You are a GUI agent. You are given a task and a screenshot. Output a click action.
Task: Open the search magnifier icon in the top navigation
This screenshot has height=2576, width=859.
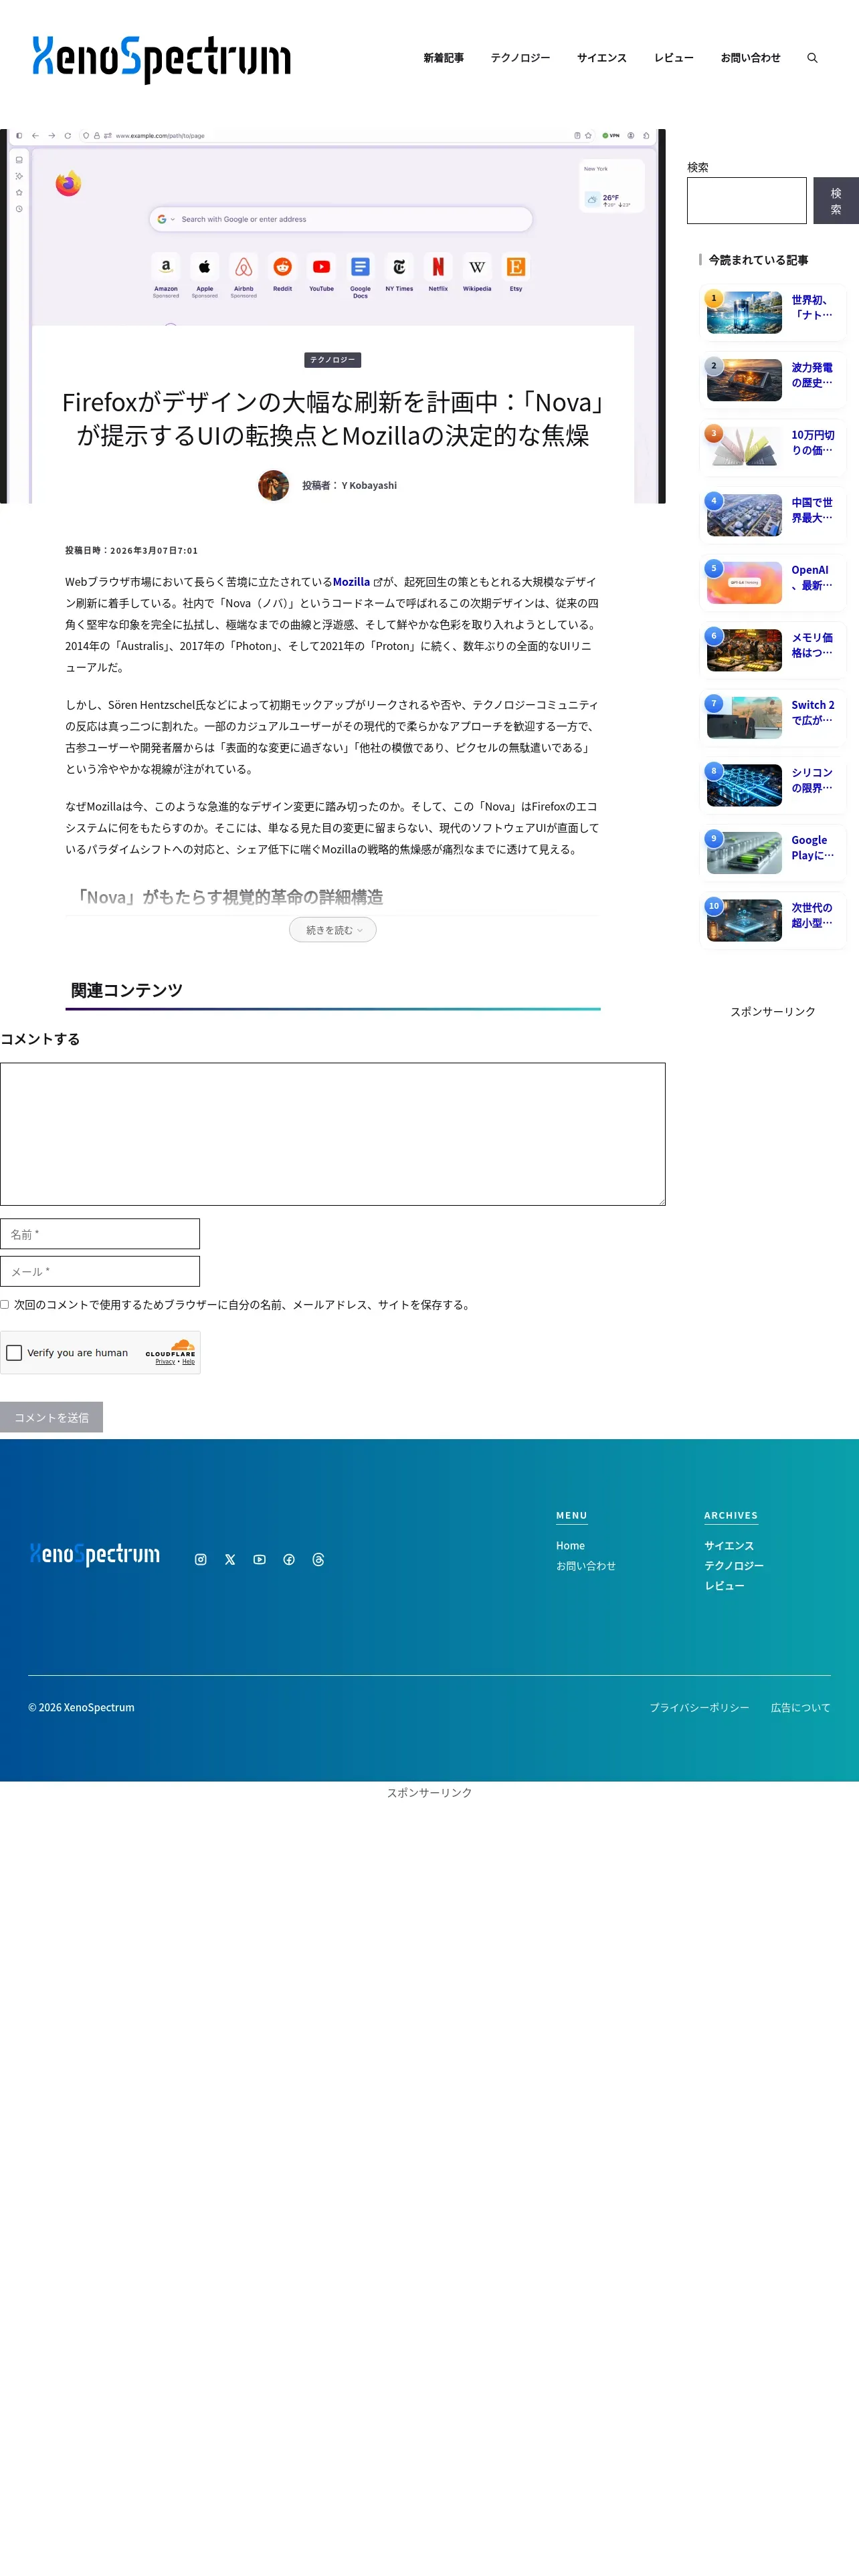tap(812, 58)
